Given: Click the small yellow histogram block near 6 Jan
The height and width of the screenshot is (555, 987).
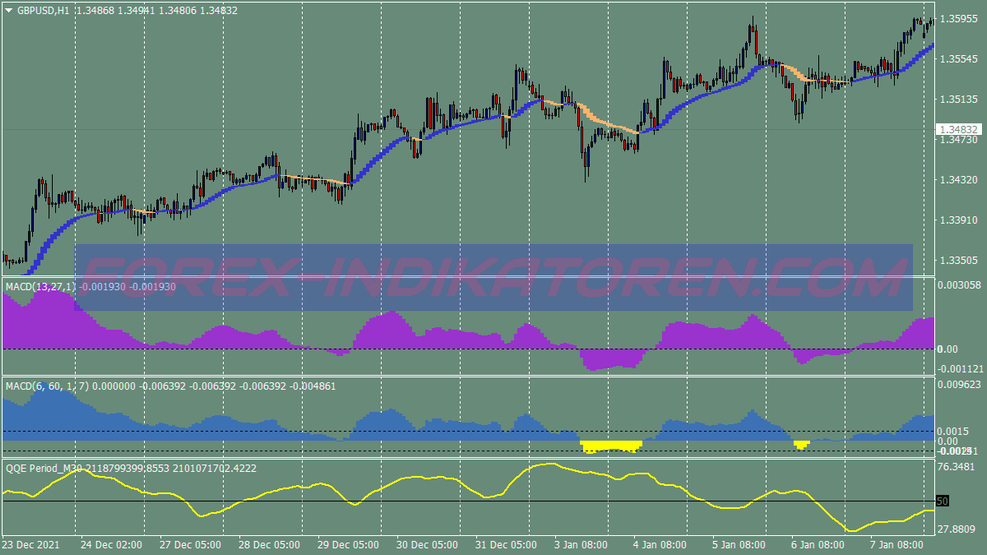Looking at the screenshot, I should click(800, 444).
